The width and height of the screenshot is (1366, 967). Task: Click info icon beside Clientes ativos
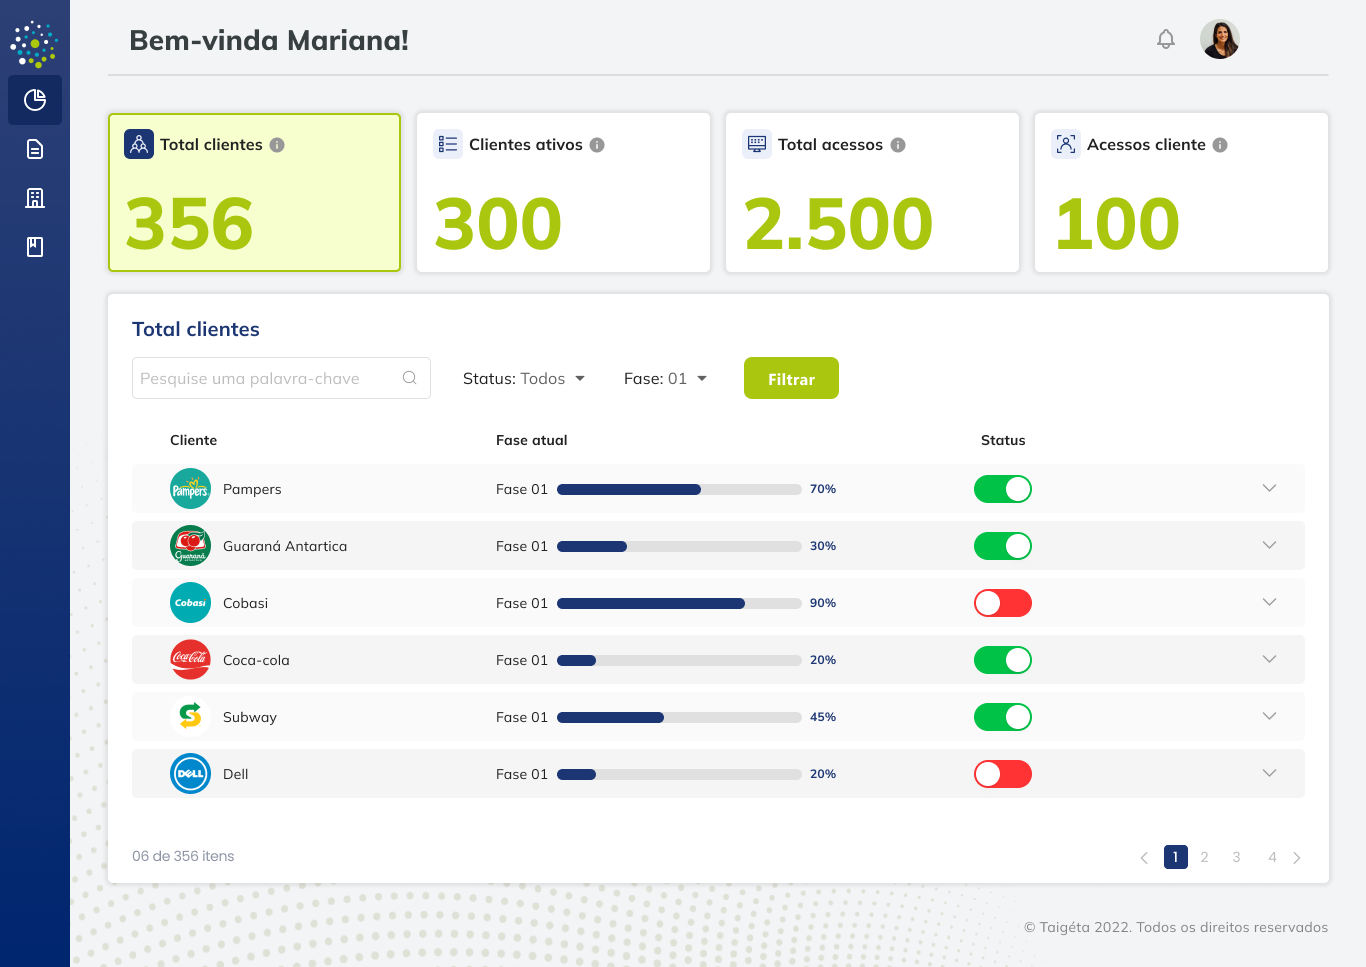click(x=597, y=145)
